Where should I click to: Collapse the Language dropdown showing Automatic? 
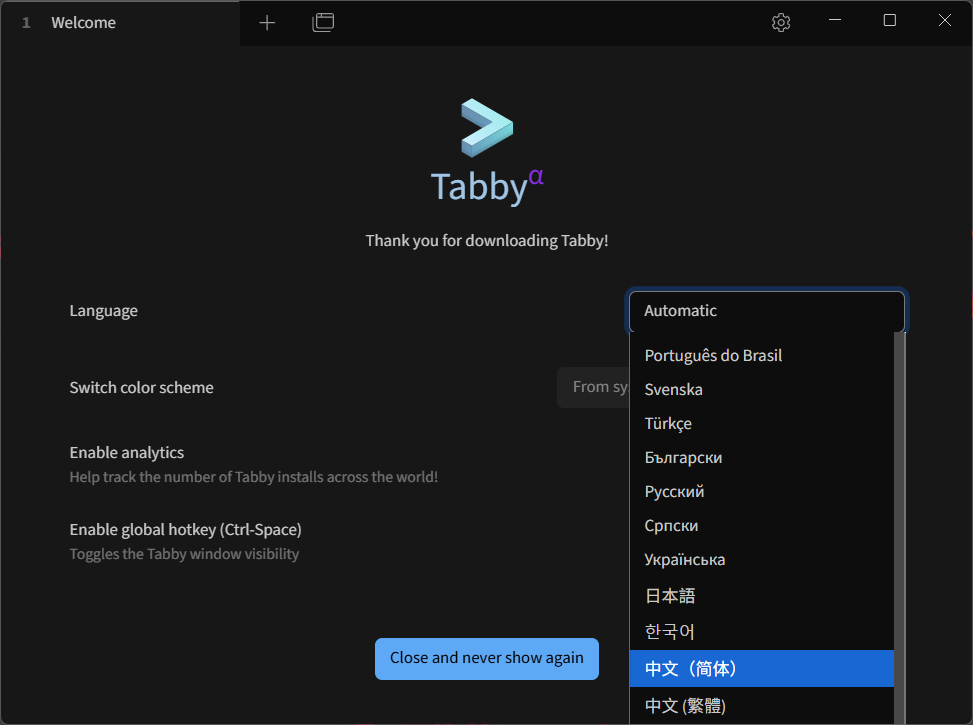tap(767, 311)
